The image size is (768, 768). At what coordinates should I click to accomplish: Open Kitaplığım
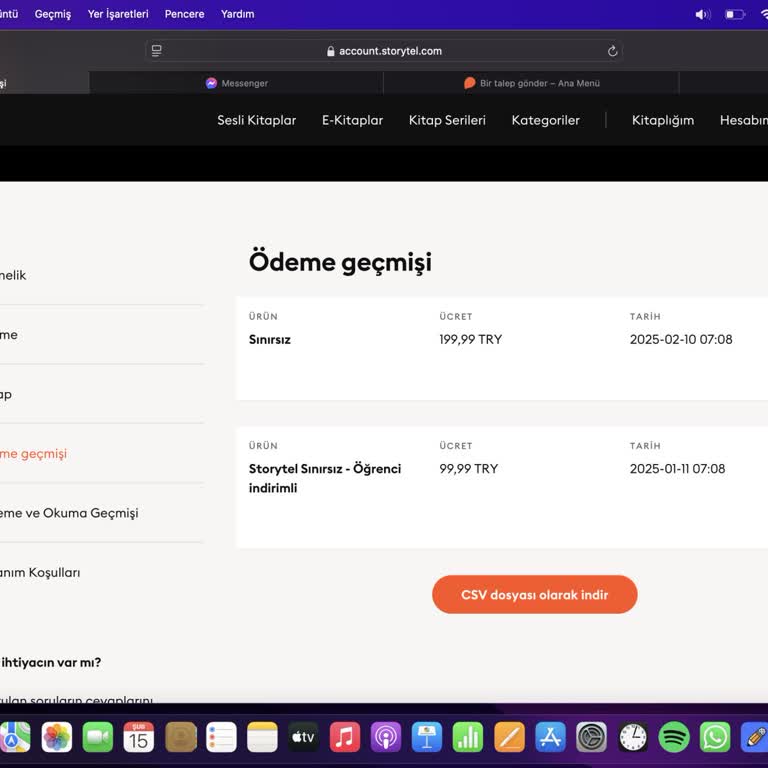pos(663,120)
